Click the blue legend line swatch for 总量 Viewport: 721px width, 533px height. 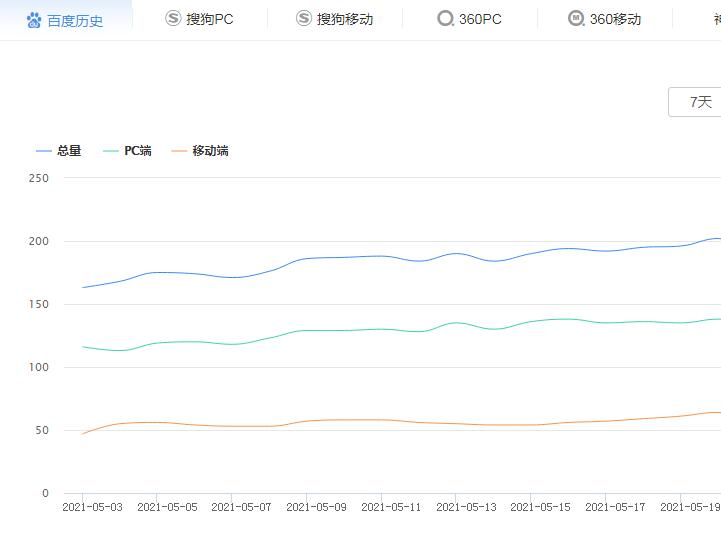pyautogui.click(x=44, y=151)
